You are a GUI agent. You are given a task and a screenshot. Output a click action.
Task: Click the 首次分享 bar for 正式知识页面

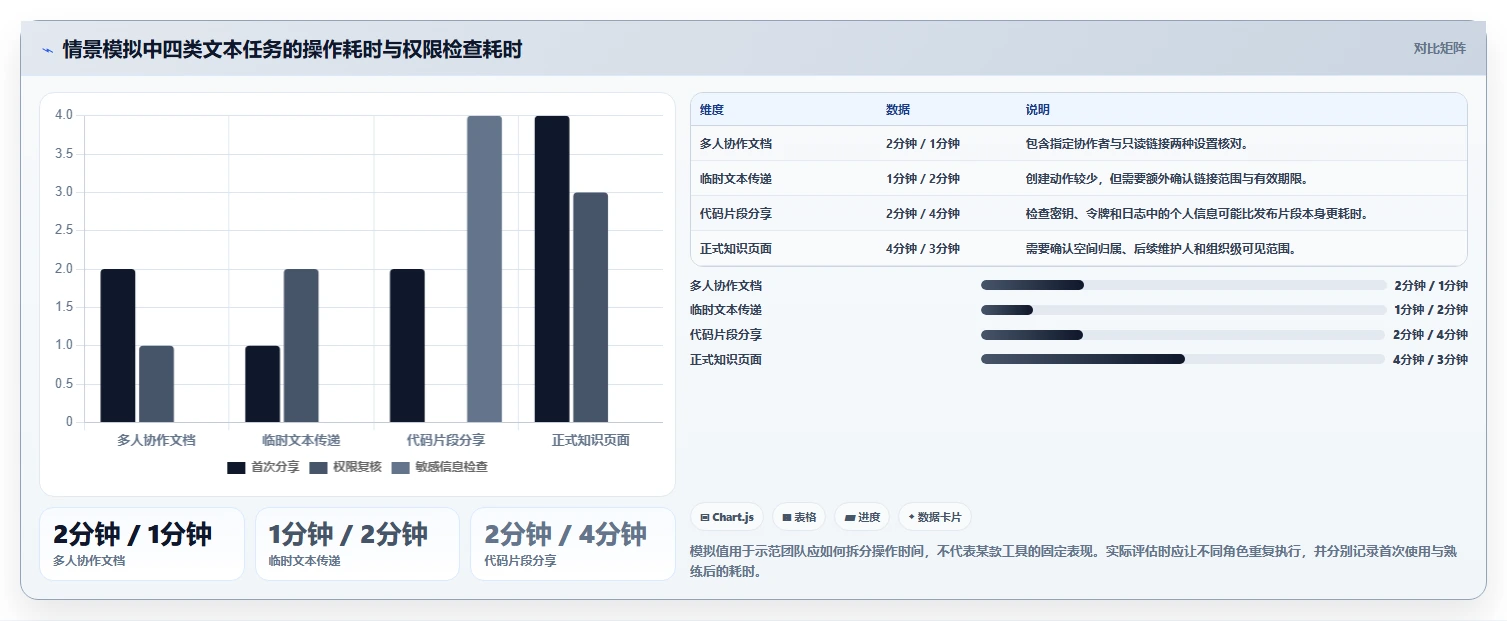[552, 269]
